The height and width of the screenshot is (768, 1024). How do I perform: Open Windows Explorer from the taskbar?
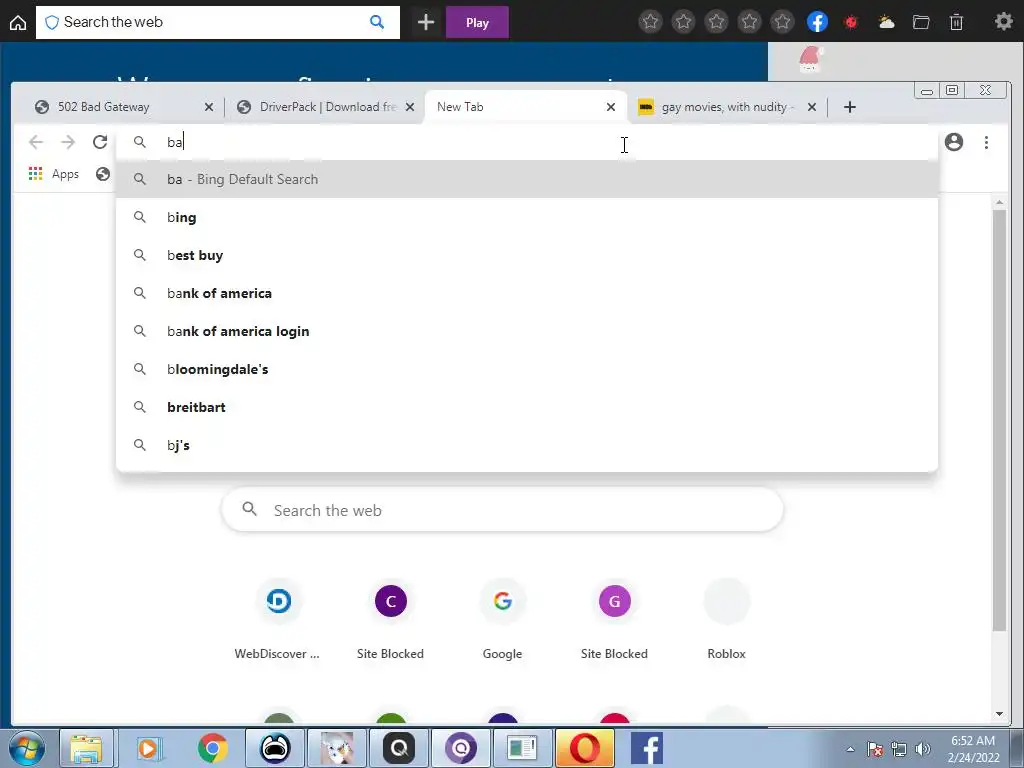pos(86,748)
